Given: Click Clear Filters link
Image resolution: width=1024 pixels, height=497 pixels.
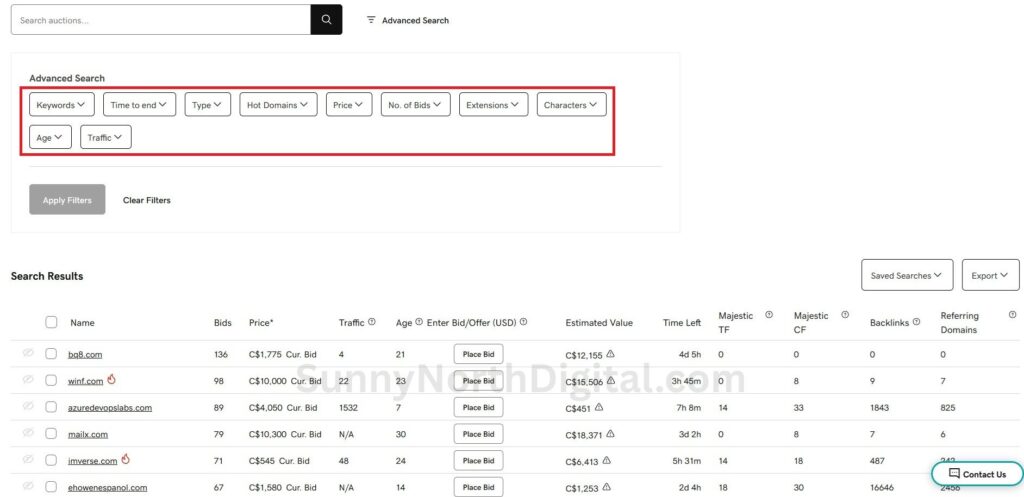Looking at the screenshot, I should pos(146,200).
